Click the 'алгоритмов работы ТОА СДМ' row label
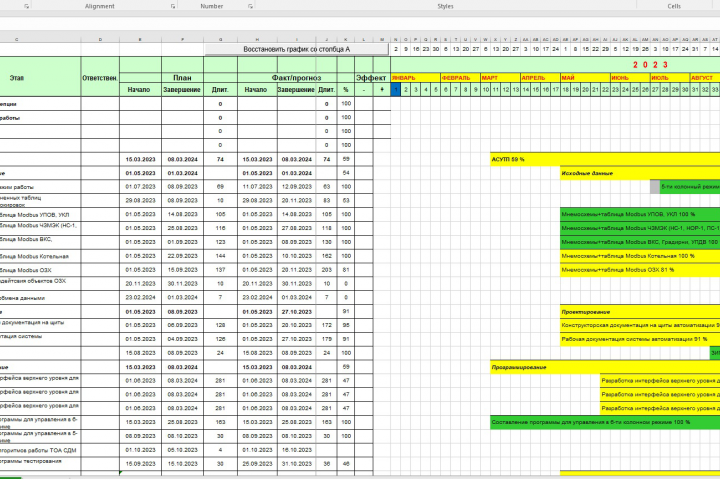 (x=38, y=450)
